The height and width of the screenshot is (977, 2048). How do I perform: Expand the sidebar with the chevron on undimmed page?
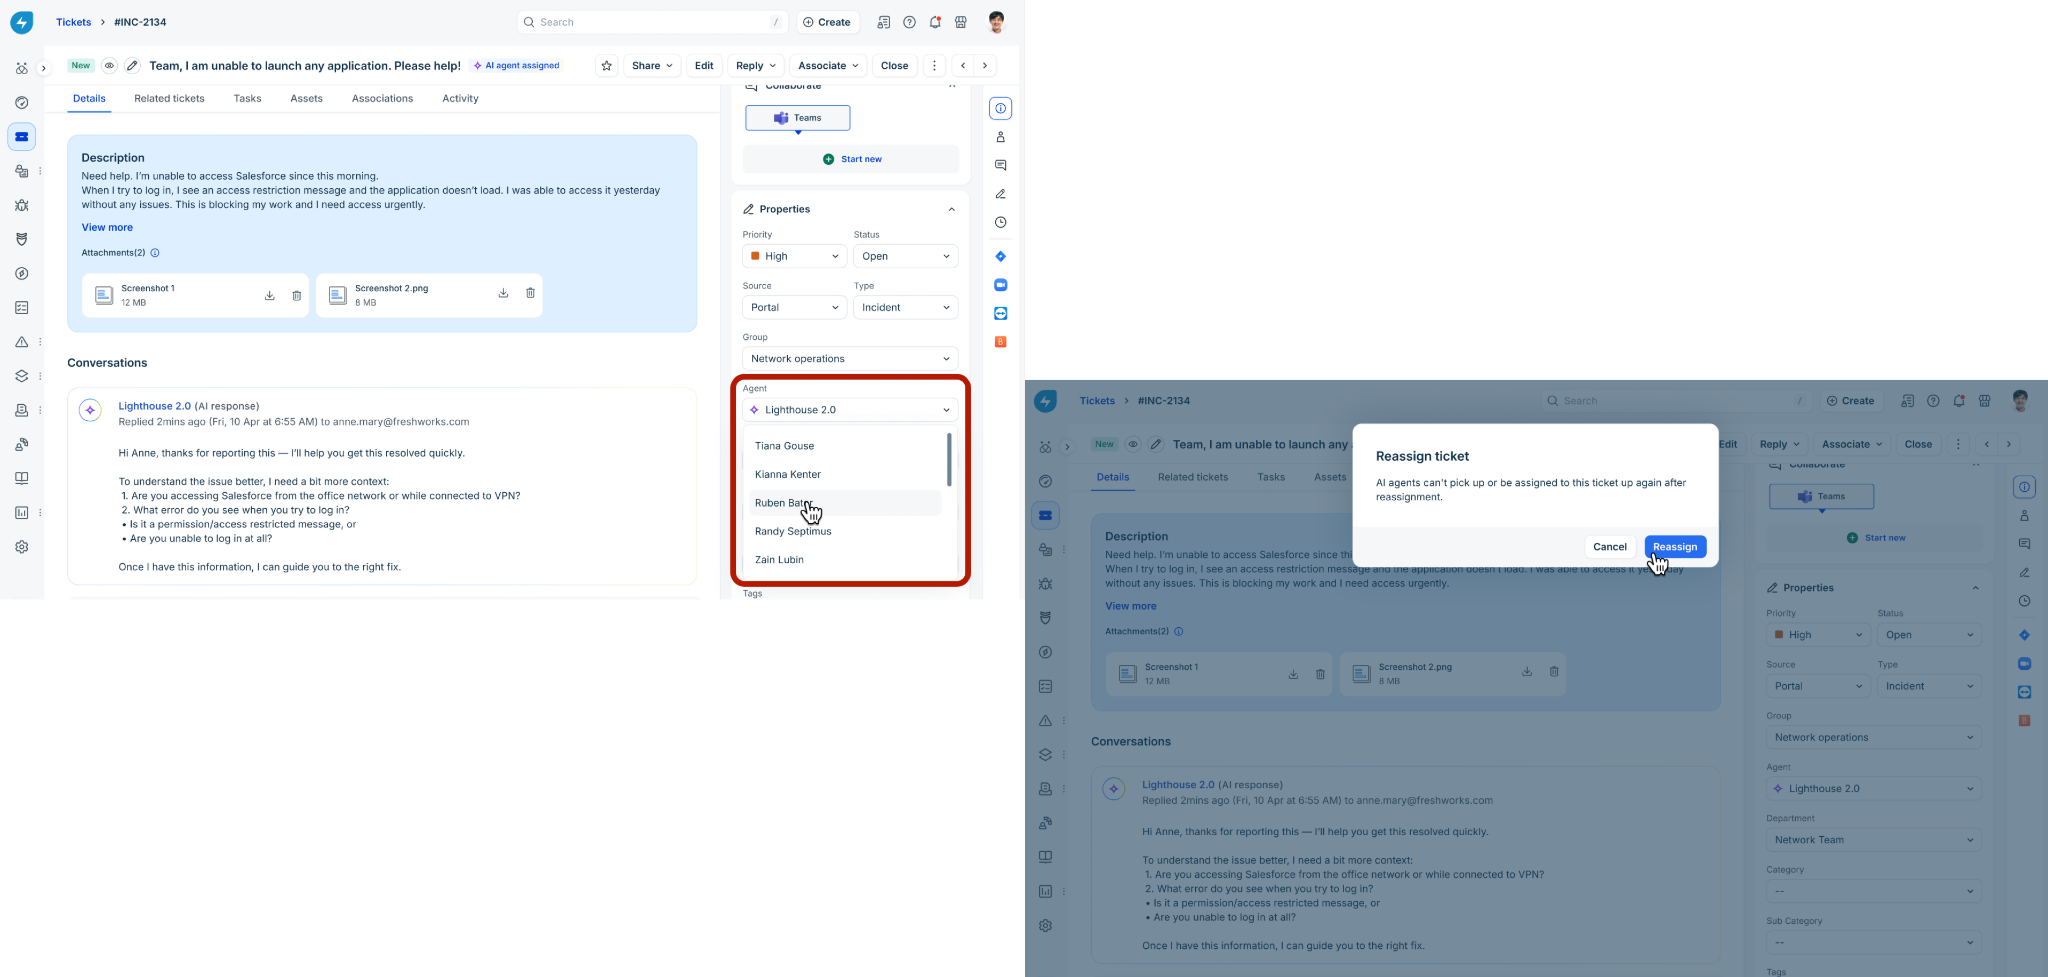coord(43,68)
